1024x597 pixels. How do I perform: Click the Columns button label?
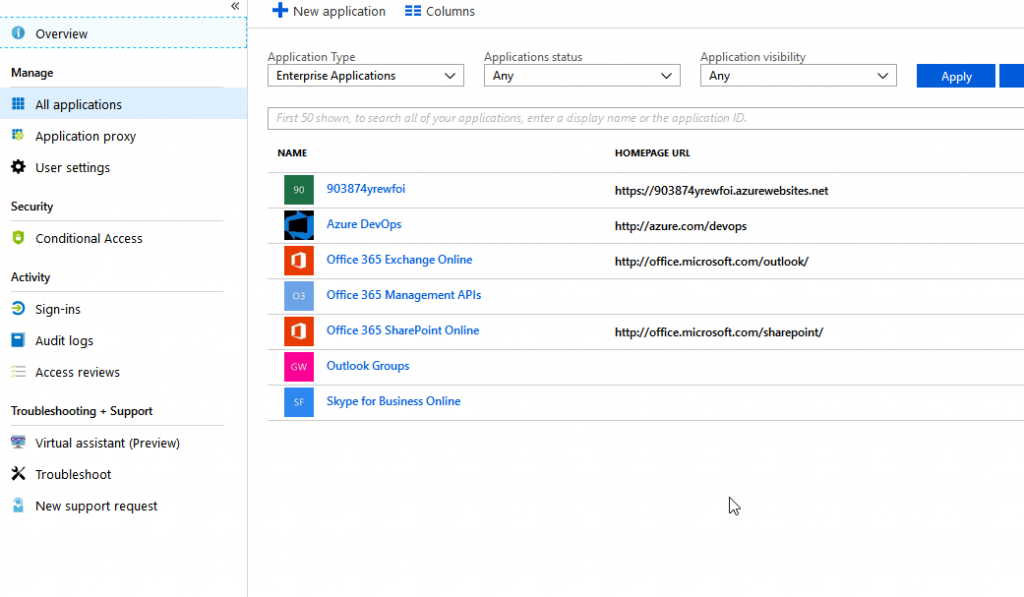(450, 11)
